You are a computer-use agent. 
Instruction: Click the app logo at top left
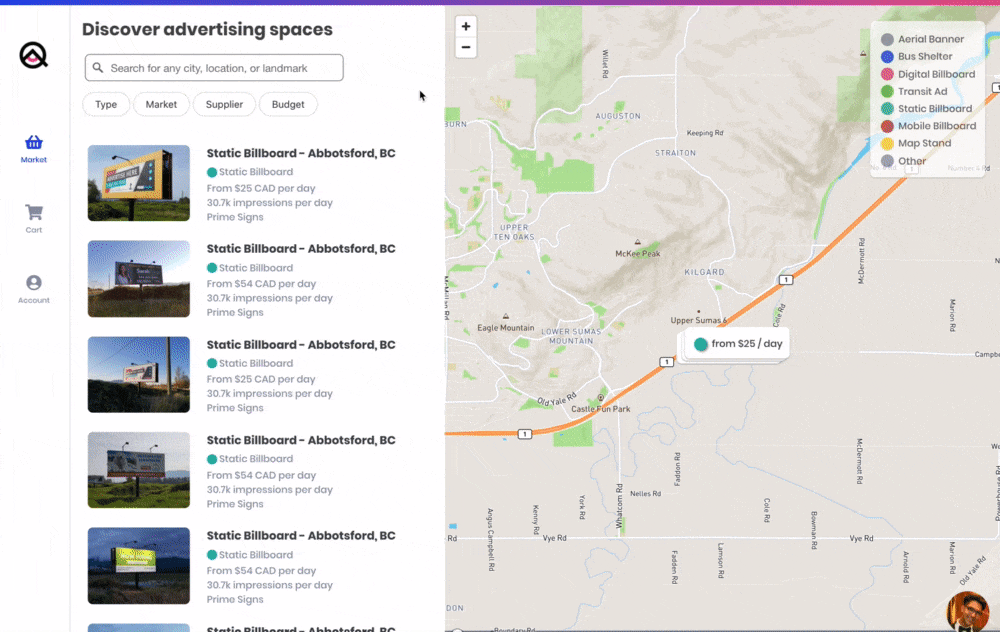pos(33,55)
